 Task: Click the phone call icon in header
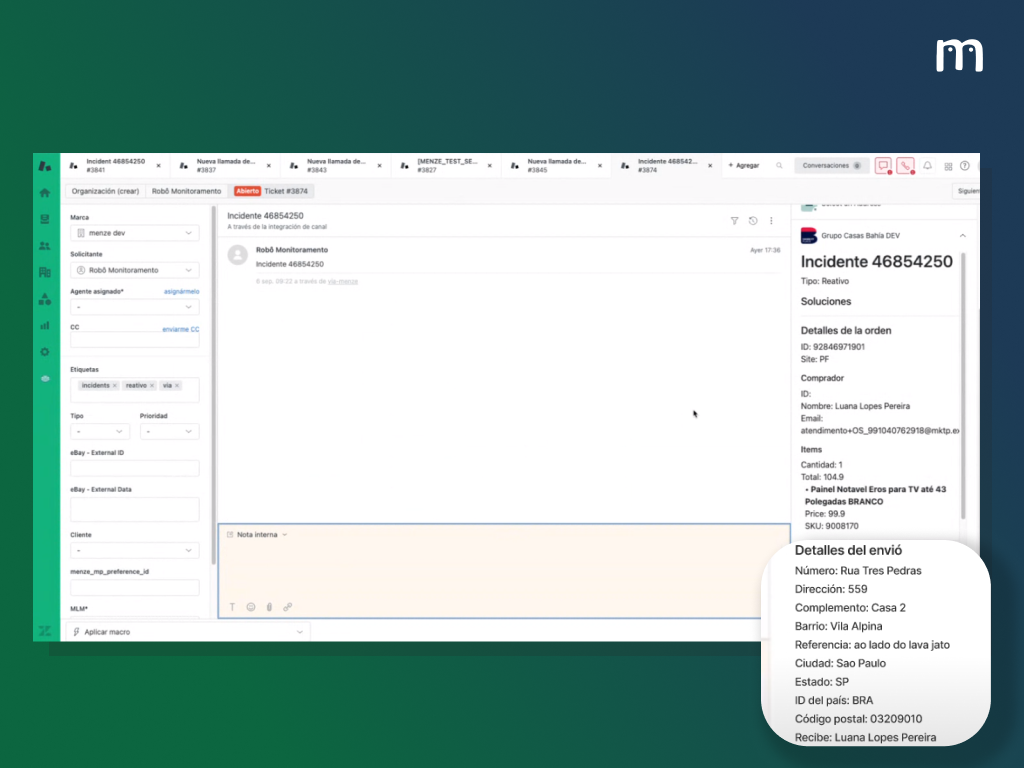click(x=905, y=166)
